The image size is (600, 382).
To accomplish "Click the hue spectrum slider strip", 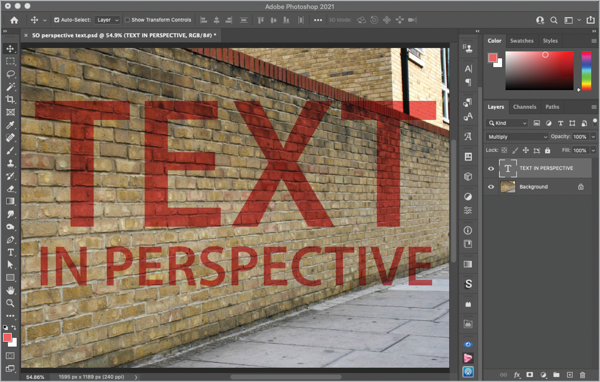I will (586, 71).
